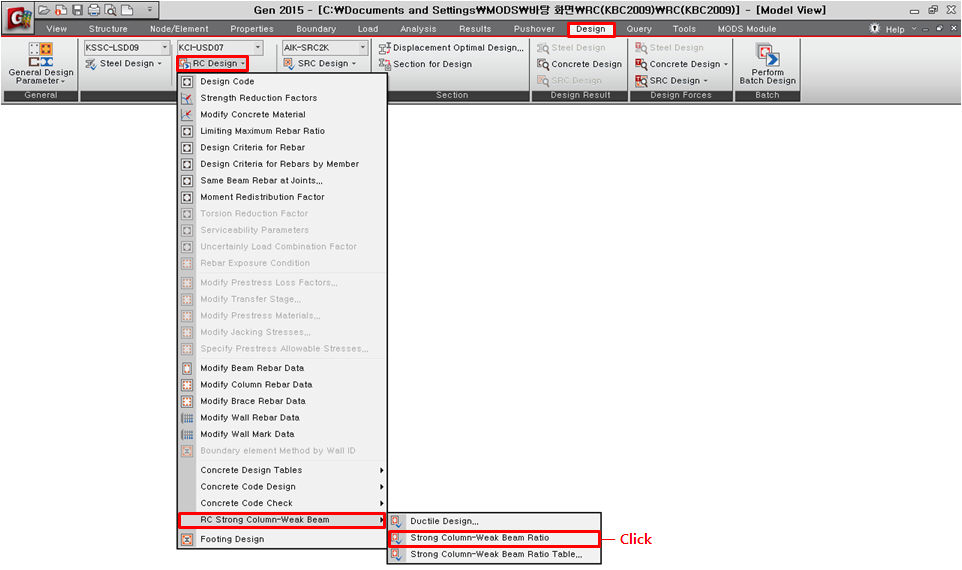Print using the printer icon

coord(94,10)
